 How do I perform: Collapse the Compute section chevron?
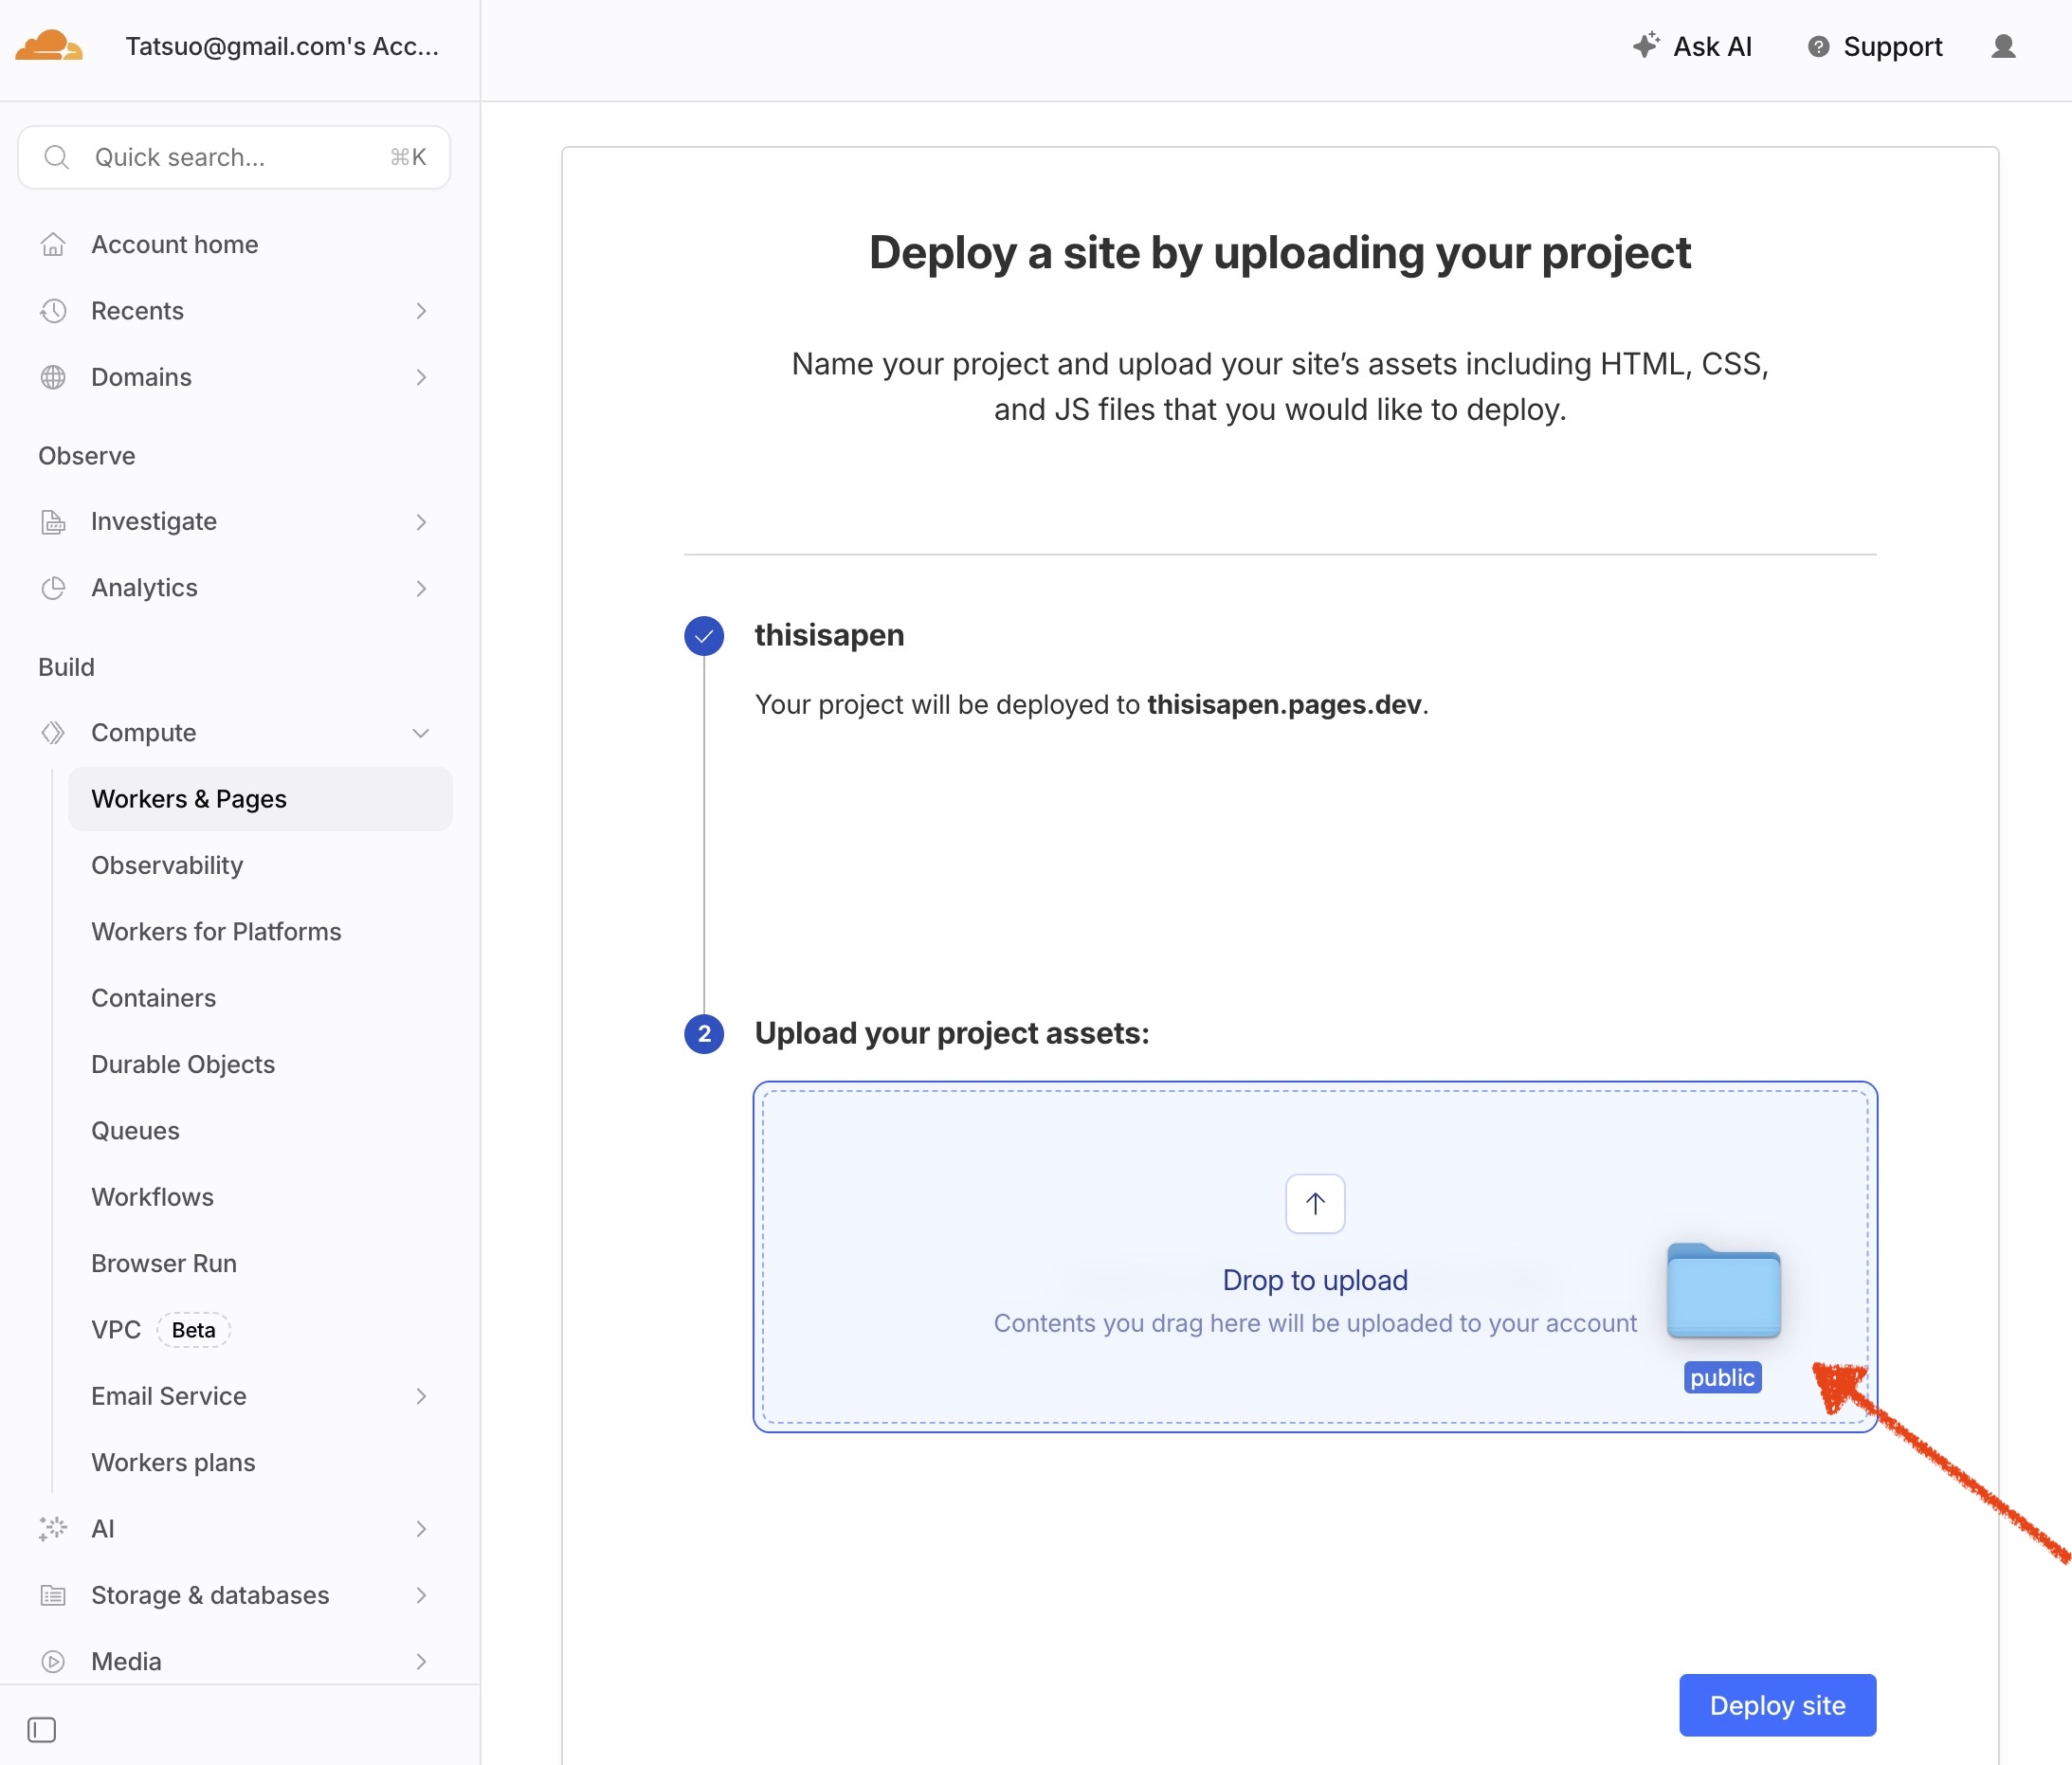pyautogui.click(x=421, y=733)
